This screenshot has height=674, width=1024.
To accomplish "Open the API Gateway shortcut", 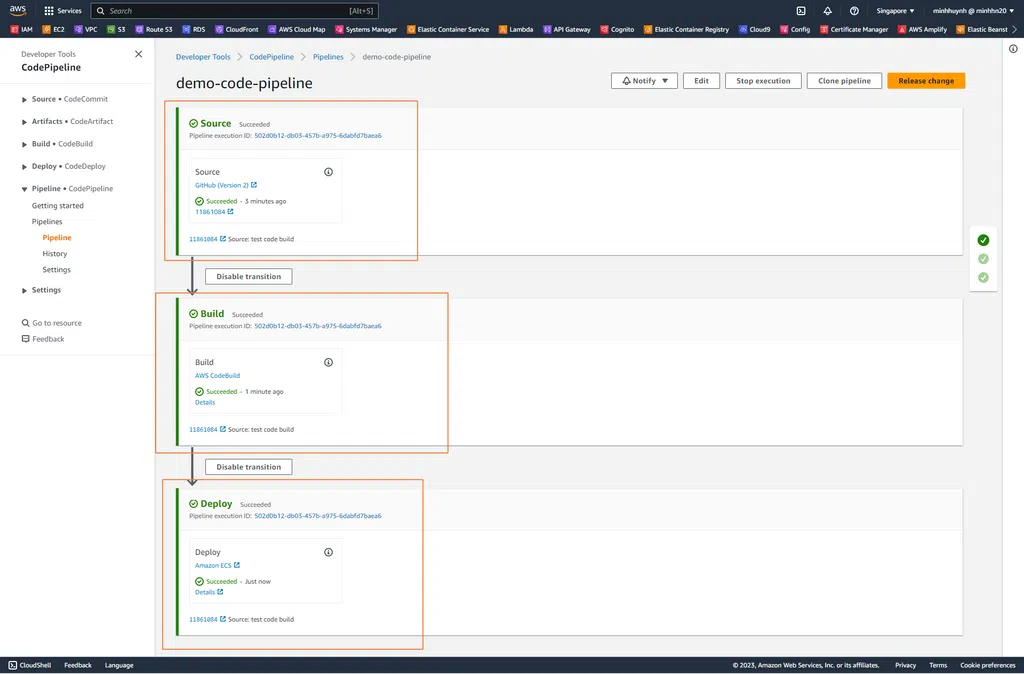I will [x=566, y=29].
